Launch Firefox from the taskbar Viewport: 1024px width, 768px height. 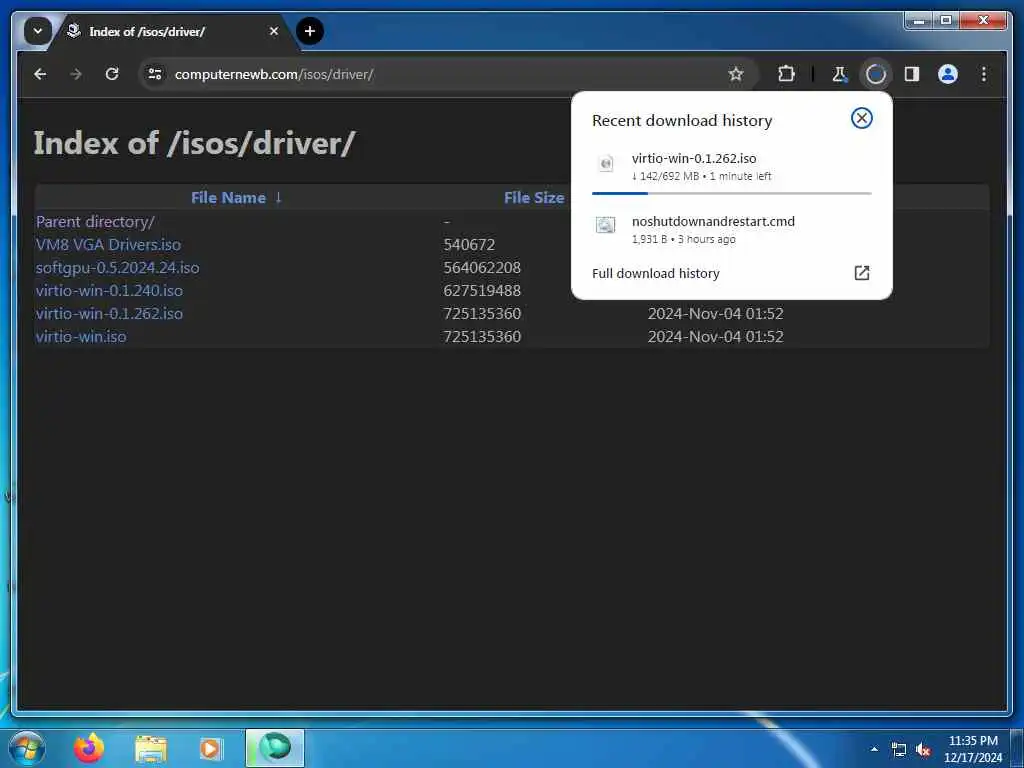coord(89,748)
